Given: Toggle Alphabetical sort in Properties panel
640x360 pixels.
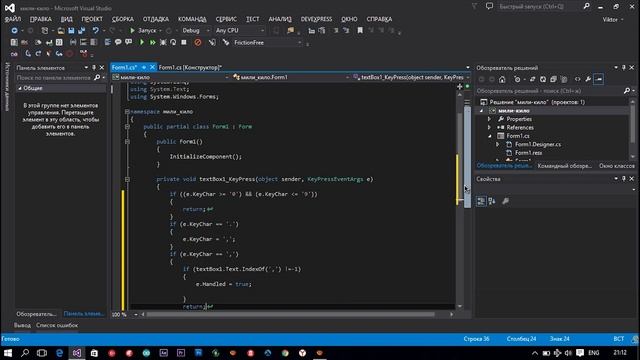Looking at the screenshot, I should [x=492, y=201].
